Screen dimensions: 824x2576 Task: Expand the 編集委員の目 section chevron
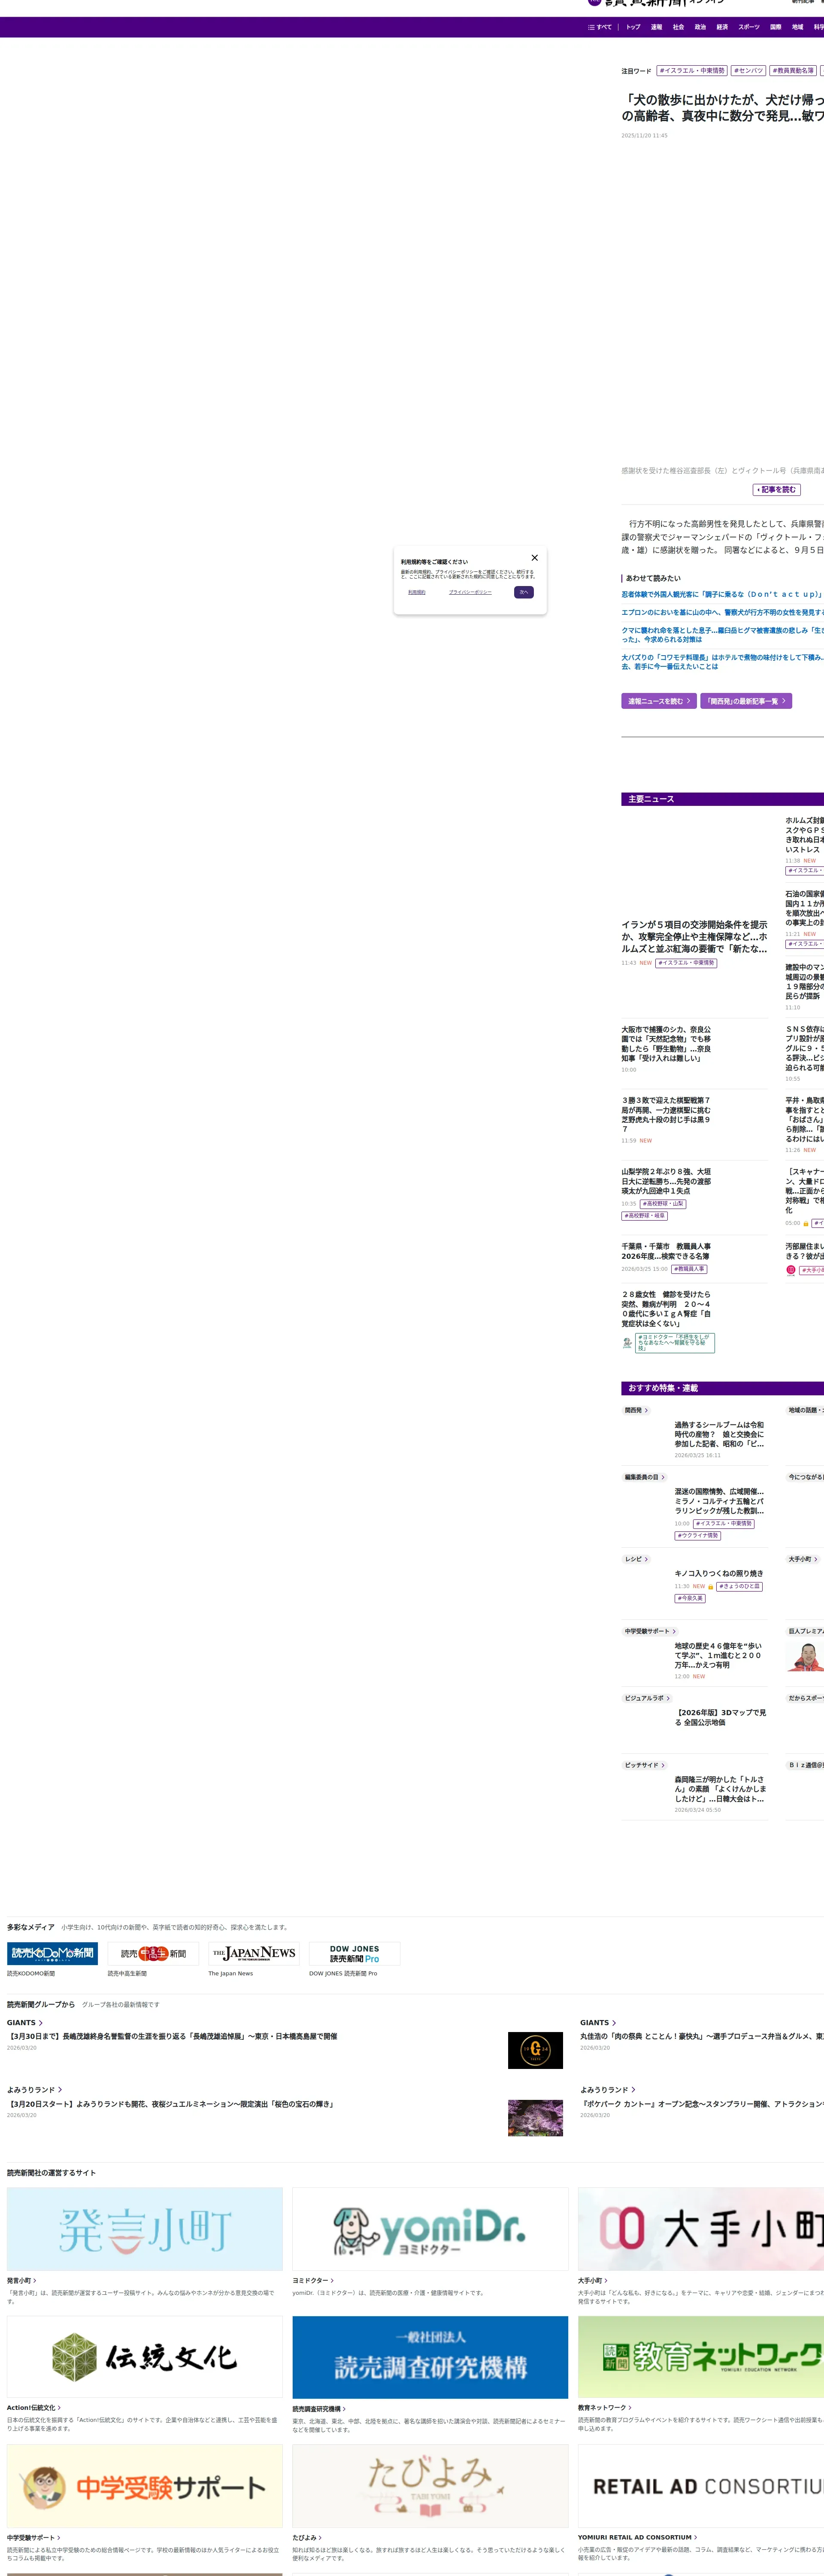[x=663, y=1477]
